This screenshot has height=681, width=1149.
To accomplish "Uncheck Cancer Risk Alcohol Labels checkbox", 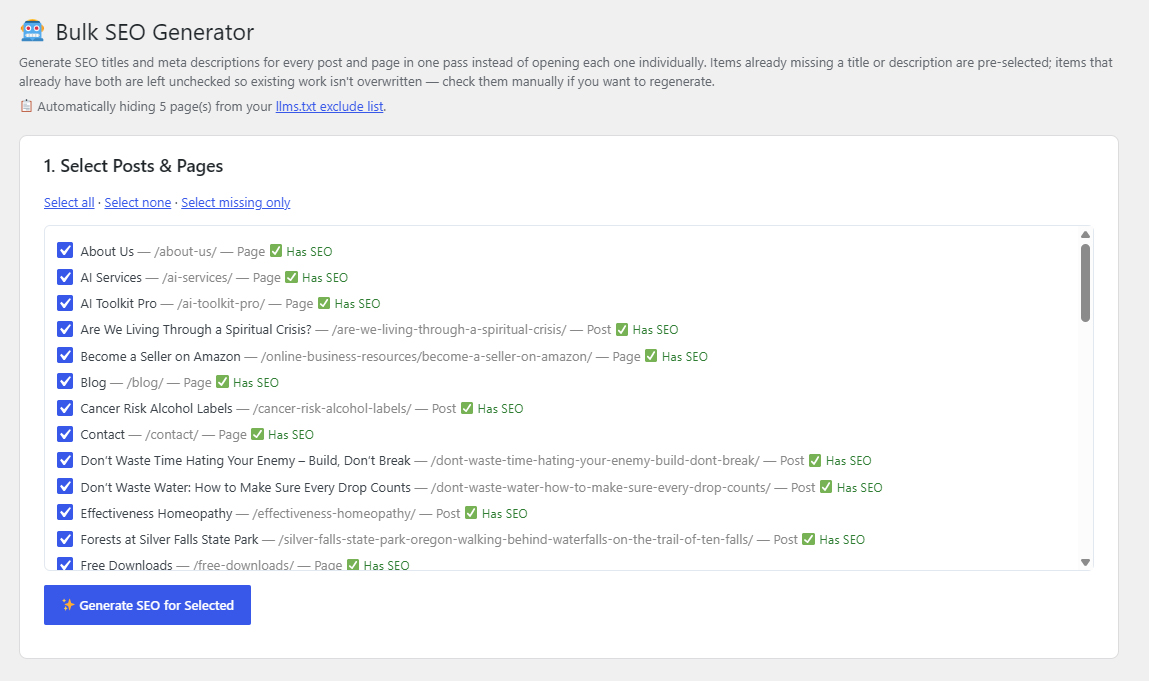I will [65, 408].
